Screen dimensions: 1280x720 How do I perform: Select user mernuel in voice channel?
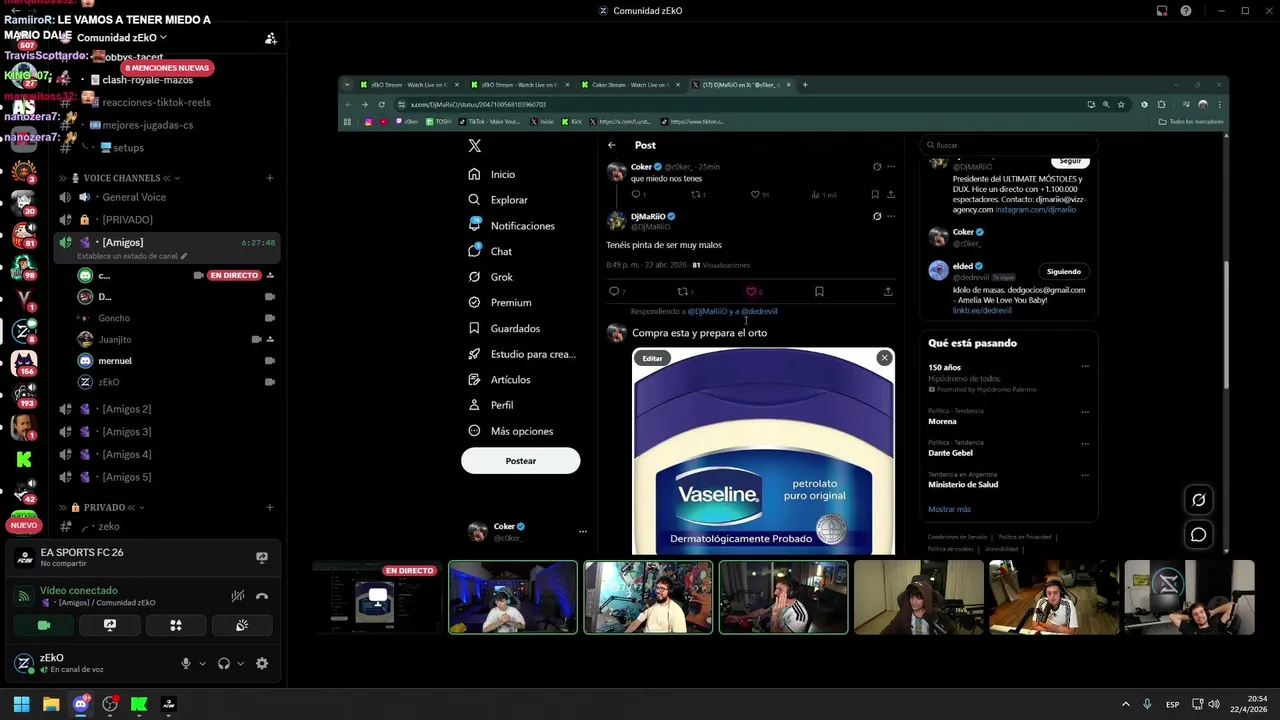tap(115, 361)
